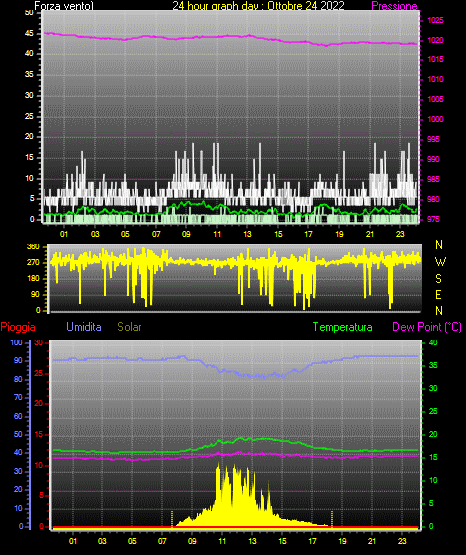The image size is (466, 555).
Task: Select the 'S' compass direction label
Action: [x=438, y=279]
